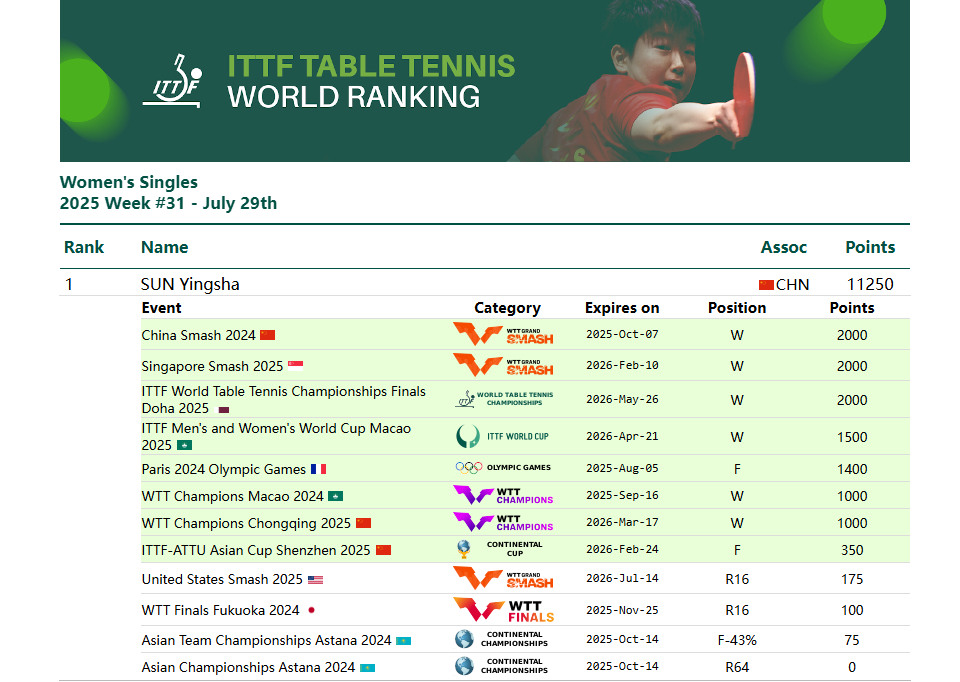Click the Kazakhstan flag after Asian Team Championships Astana
This screenshot has height=682, width=960.
(403, 641)
